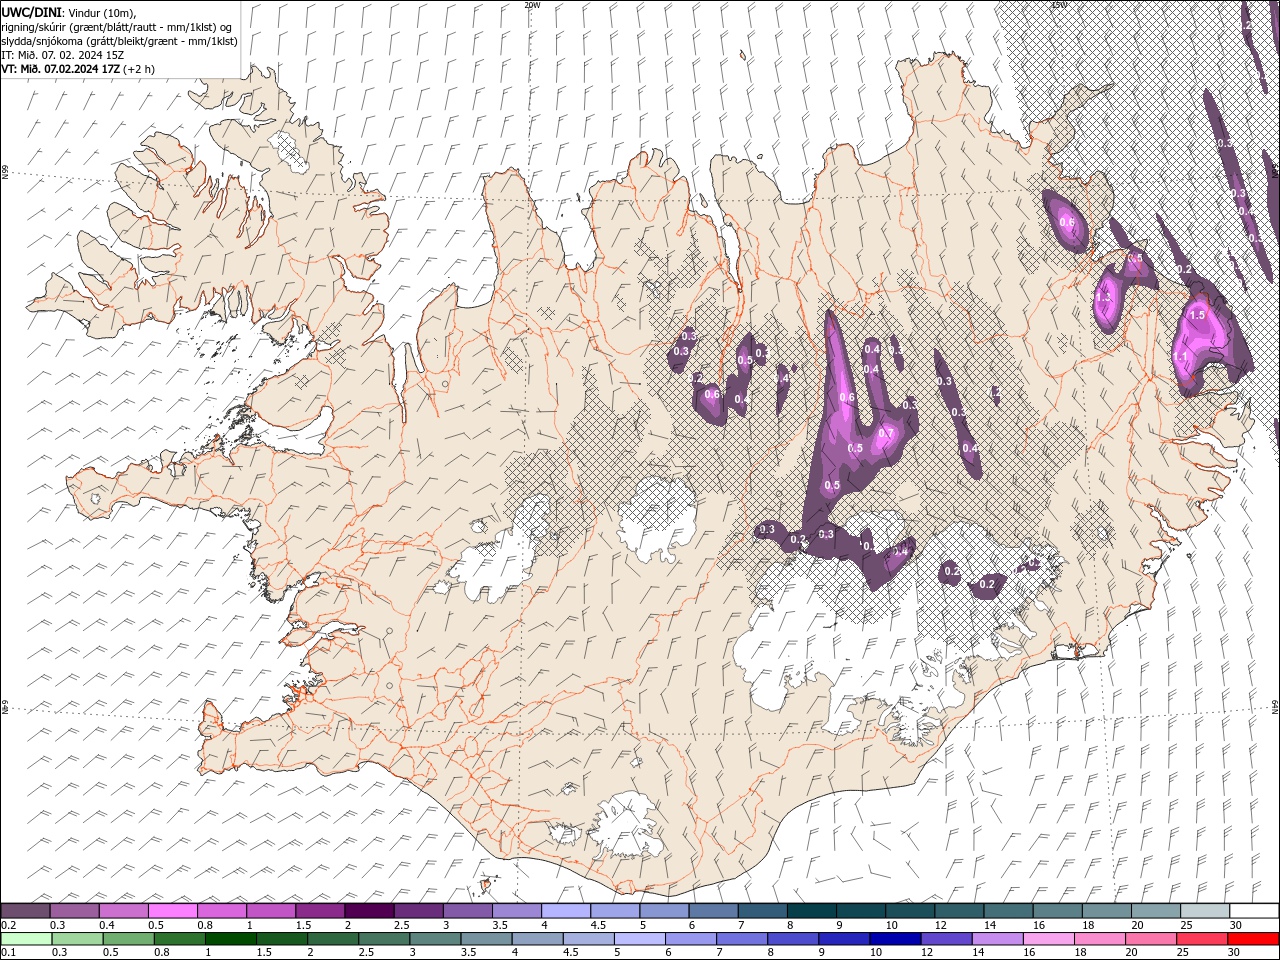The height and width of the screenshot is (960, 1280).
Task: Click the 'slydda/snjókoma' legend description line
Action: 119,40
